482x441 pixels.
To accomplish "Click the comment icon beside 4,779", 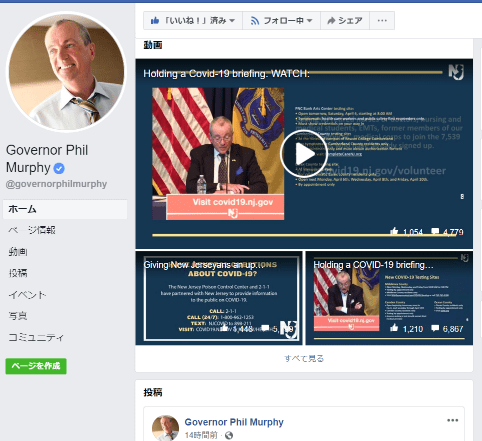I will 435,231.
